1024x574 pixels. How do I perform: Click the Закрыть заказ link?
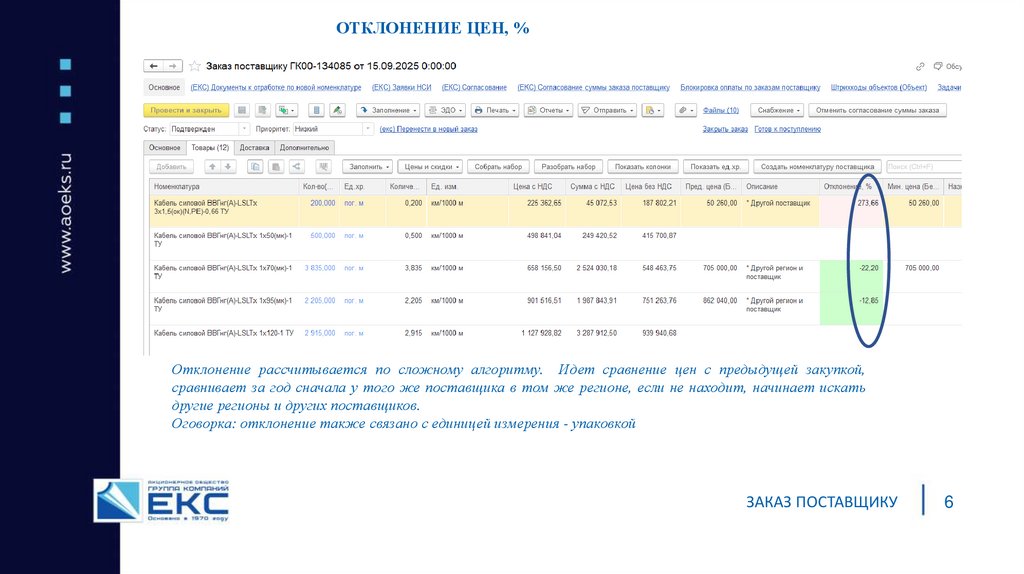pyautogui.click(x=725, y=129)
